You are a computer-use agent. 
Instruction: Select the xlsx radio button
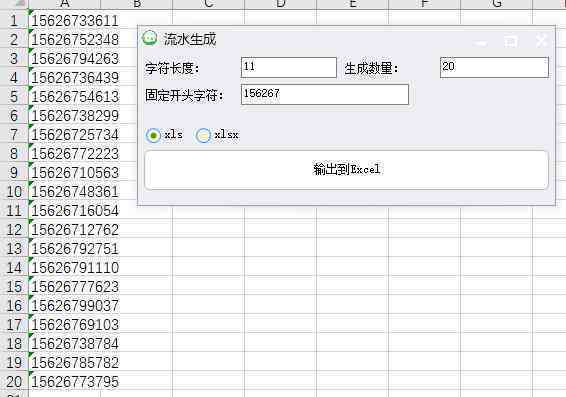tap(203, 136)
